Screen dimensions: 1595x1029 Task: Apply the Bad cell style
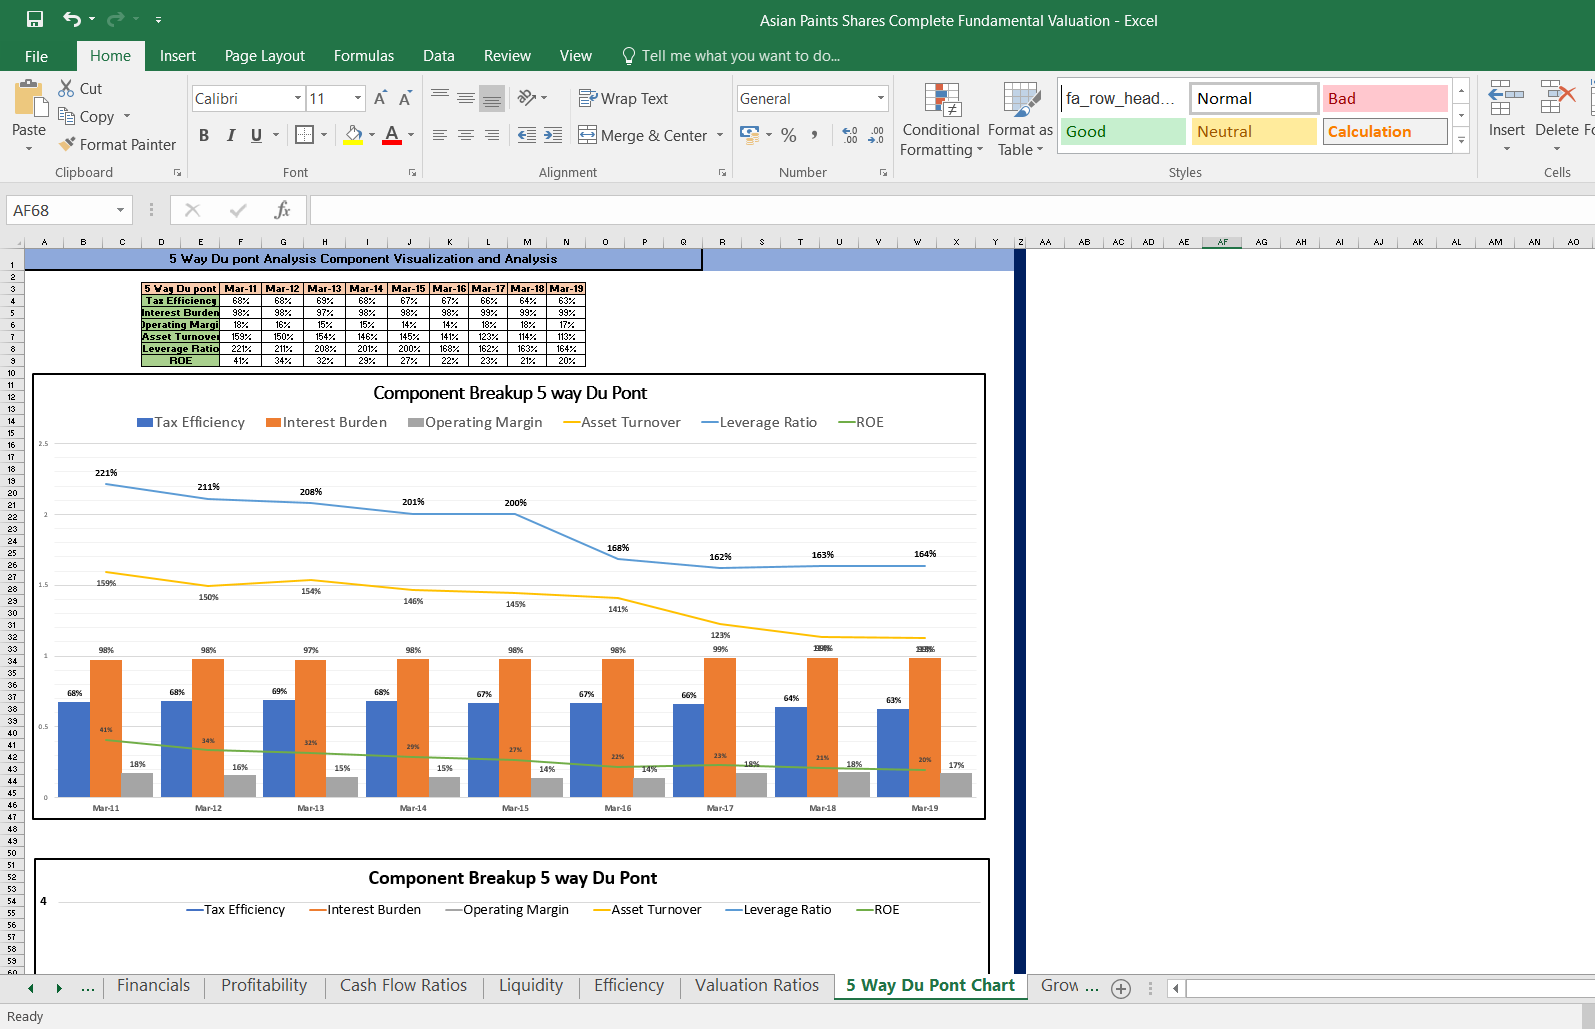click(x=1385, y=98)
